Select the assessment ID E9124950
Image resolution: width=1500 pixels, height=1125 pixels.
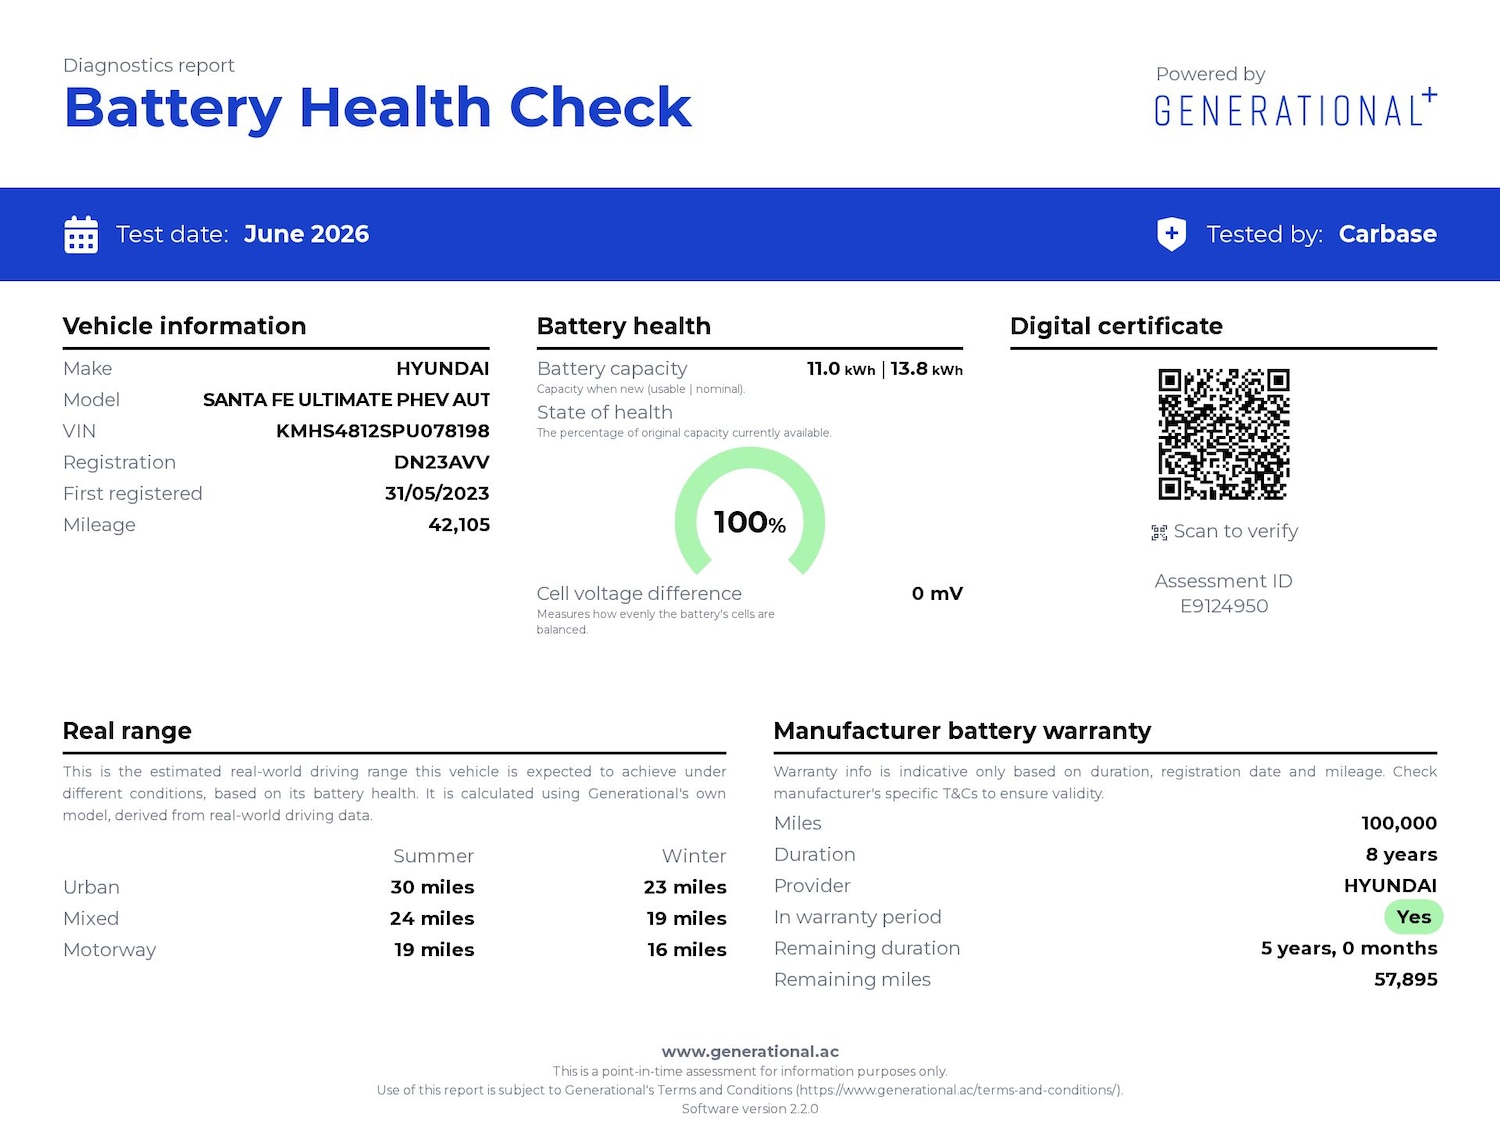click(1224, 606)
